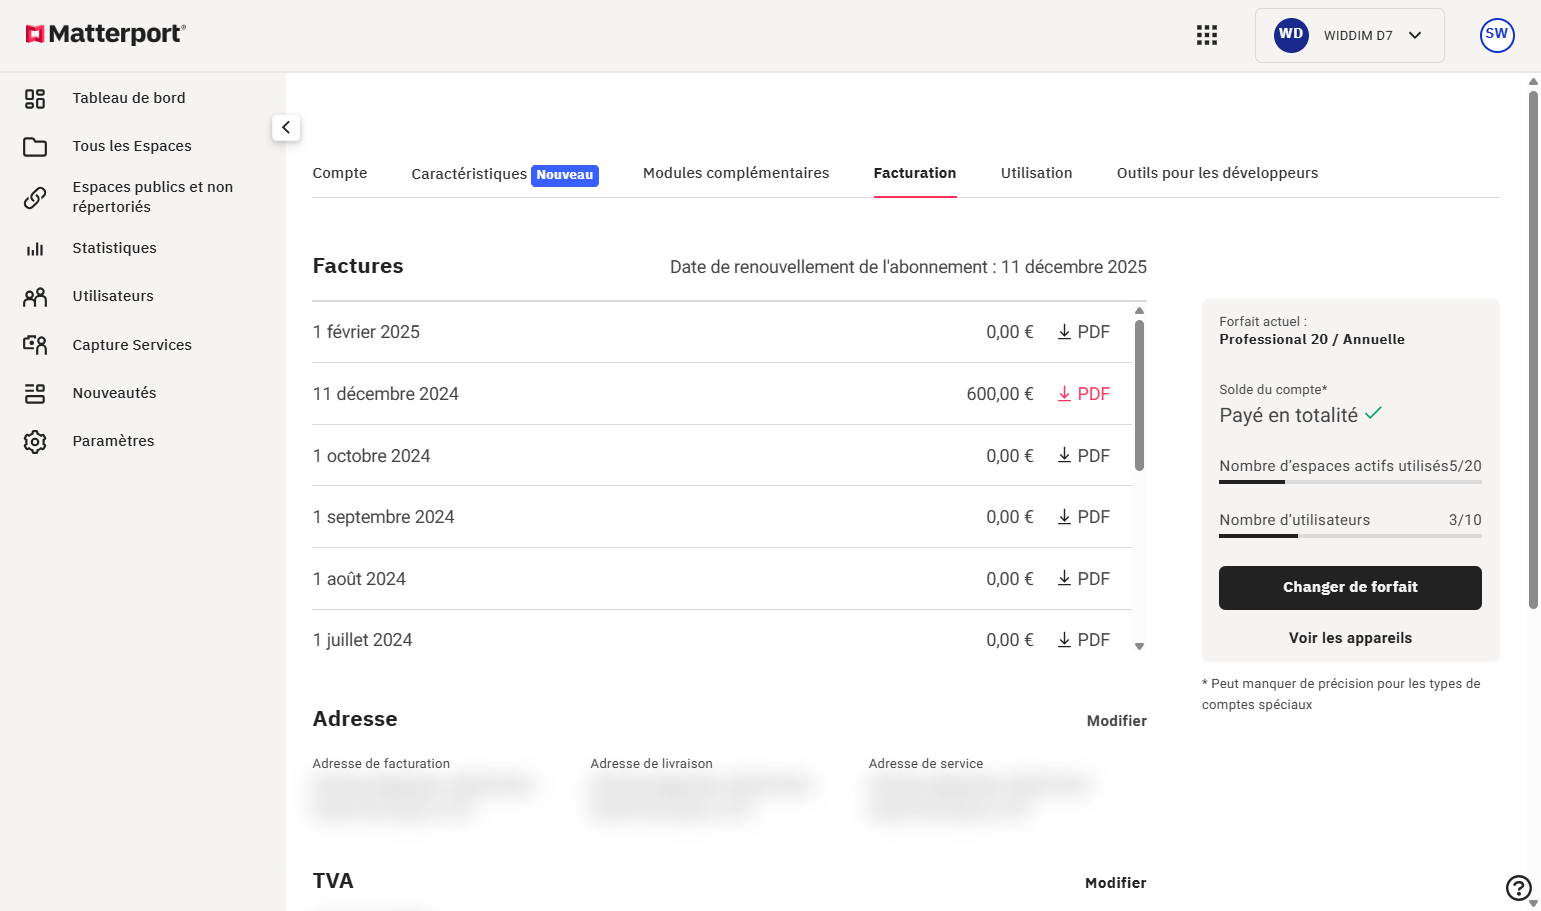Switch to the Compte tab
Image resolution: width=1541 pixels, height=911 pixels.
(340, 173)
